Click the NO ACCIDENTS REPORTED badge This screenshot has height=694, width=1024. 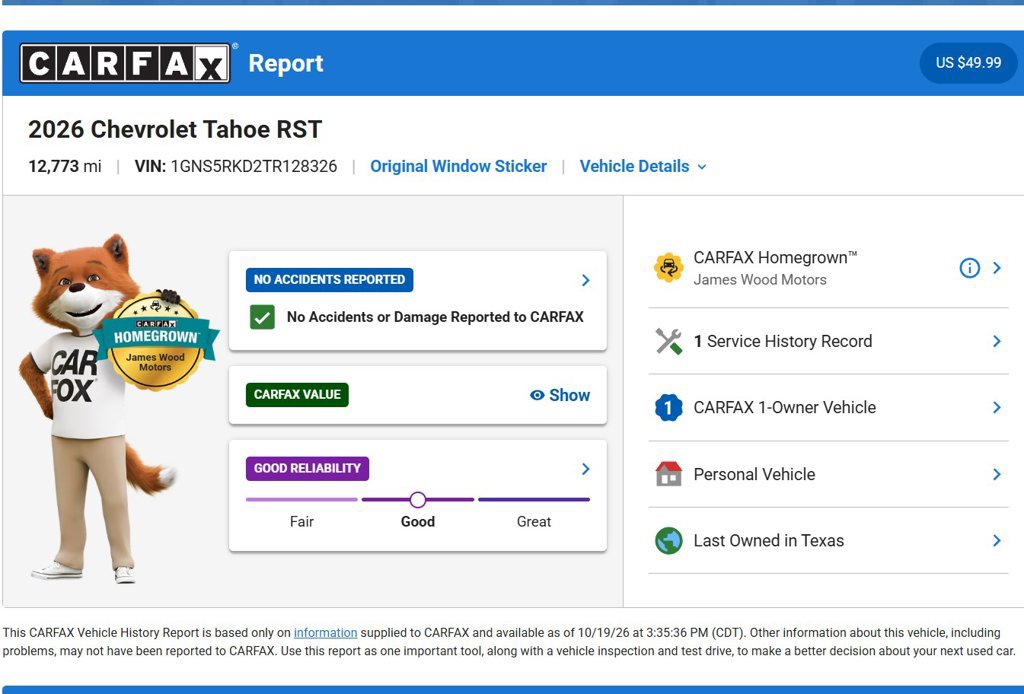click(329, 279)
